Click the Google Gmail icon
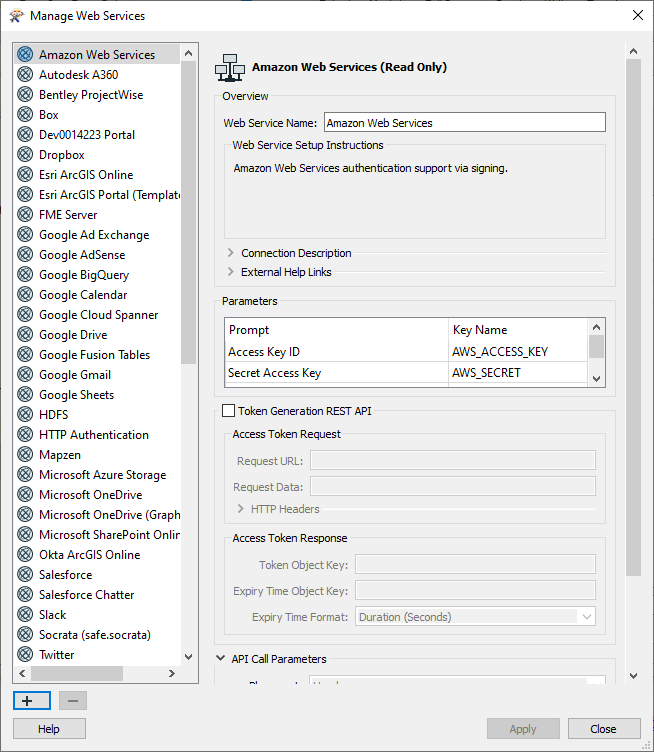 pos(25,375)
